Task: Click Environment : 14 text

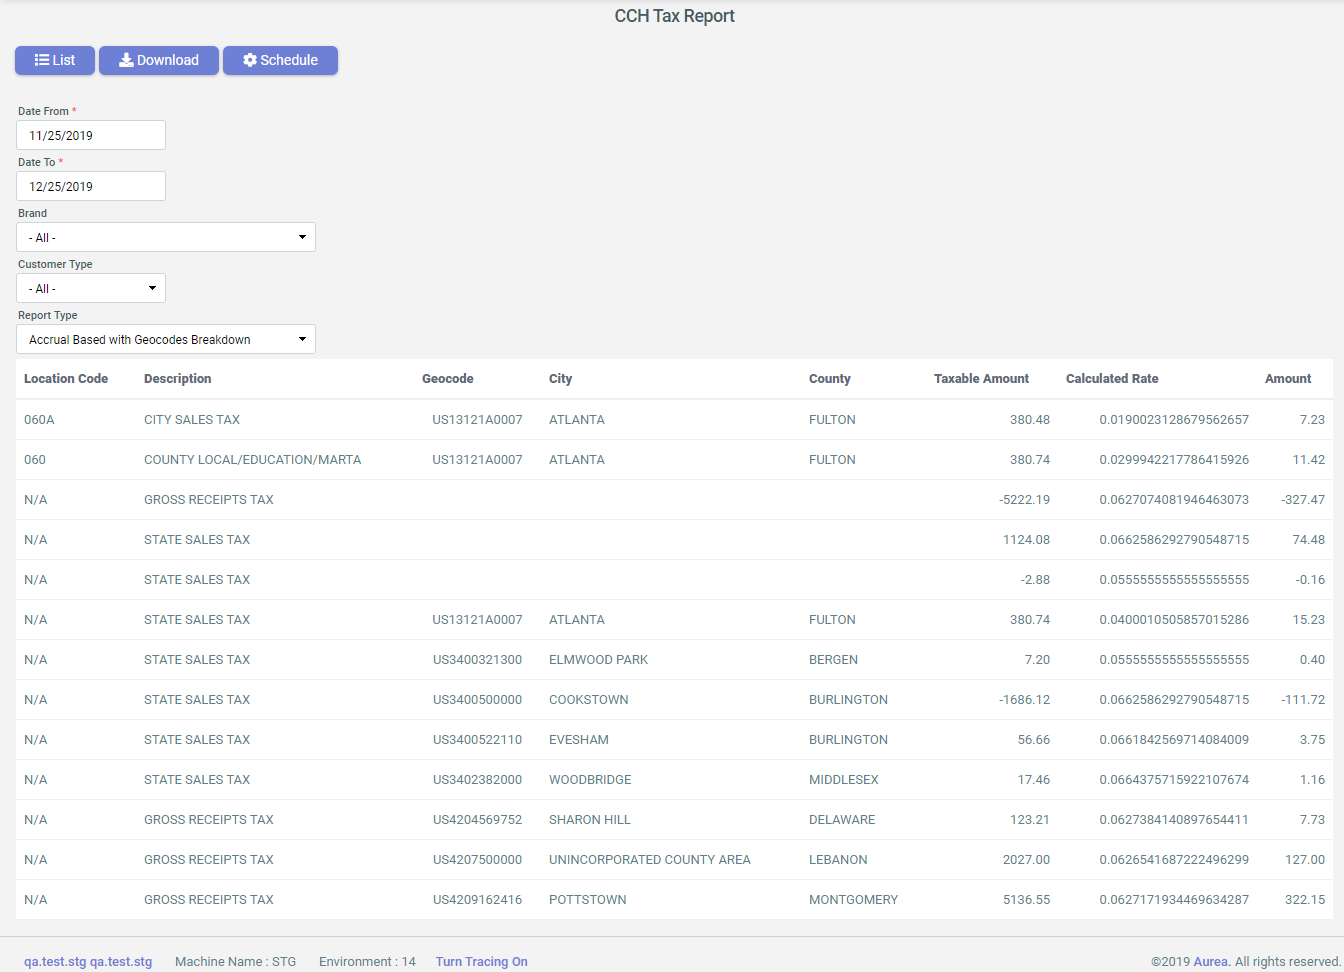Action: (x=367, y=962)
